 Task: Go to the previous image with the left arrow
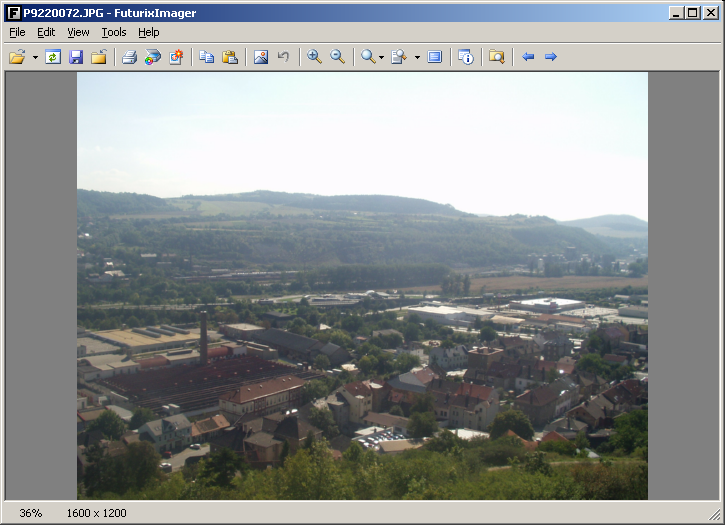[x=528, y=57]
